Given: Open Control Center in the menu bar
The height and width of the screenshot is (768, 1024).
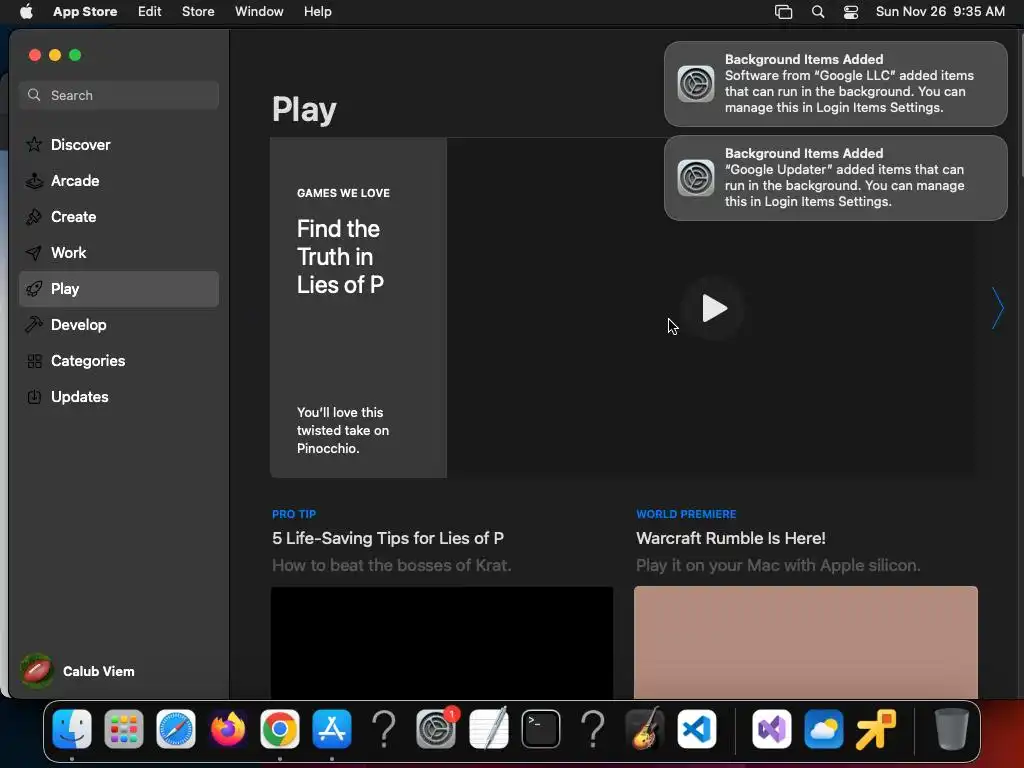Looking at the screenshot, I should 851,12.
